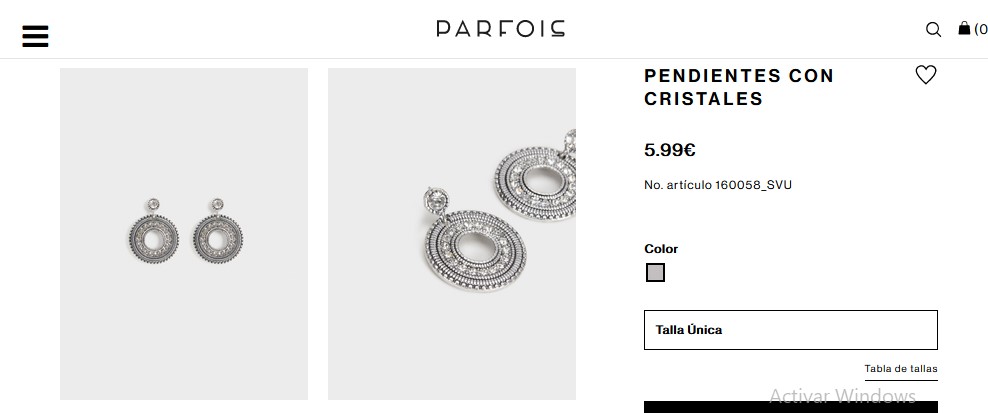Viewport: 988px width, 413px height.
Task: Open search with the magnifier icon
Action: [x=933, y=29]
